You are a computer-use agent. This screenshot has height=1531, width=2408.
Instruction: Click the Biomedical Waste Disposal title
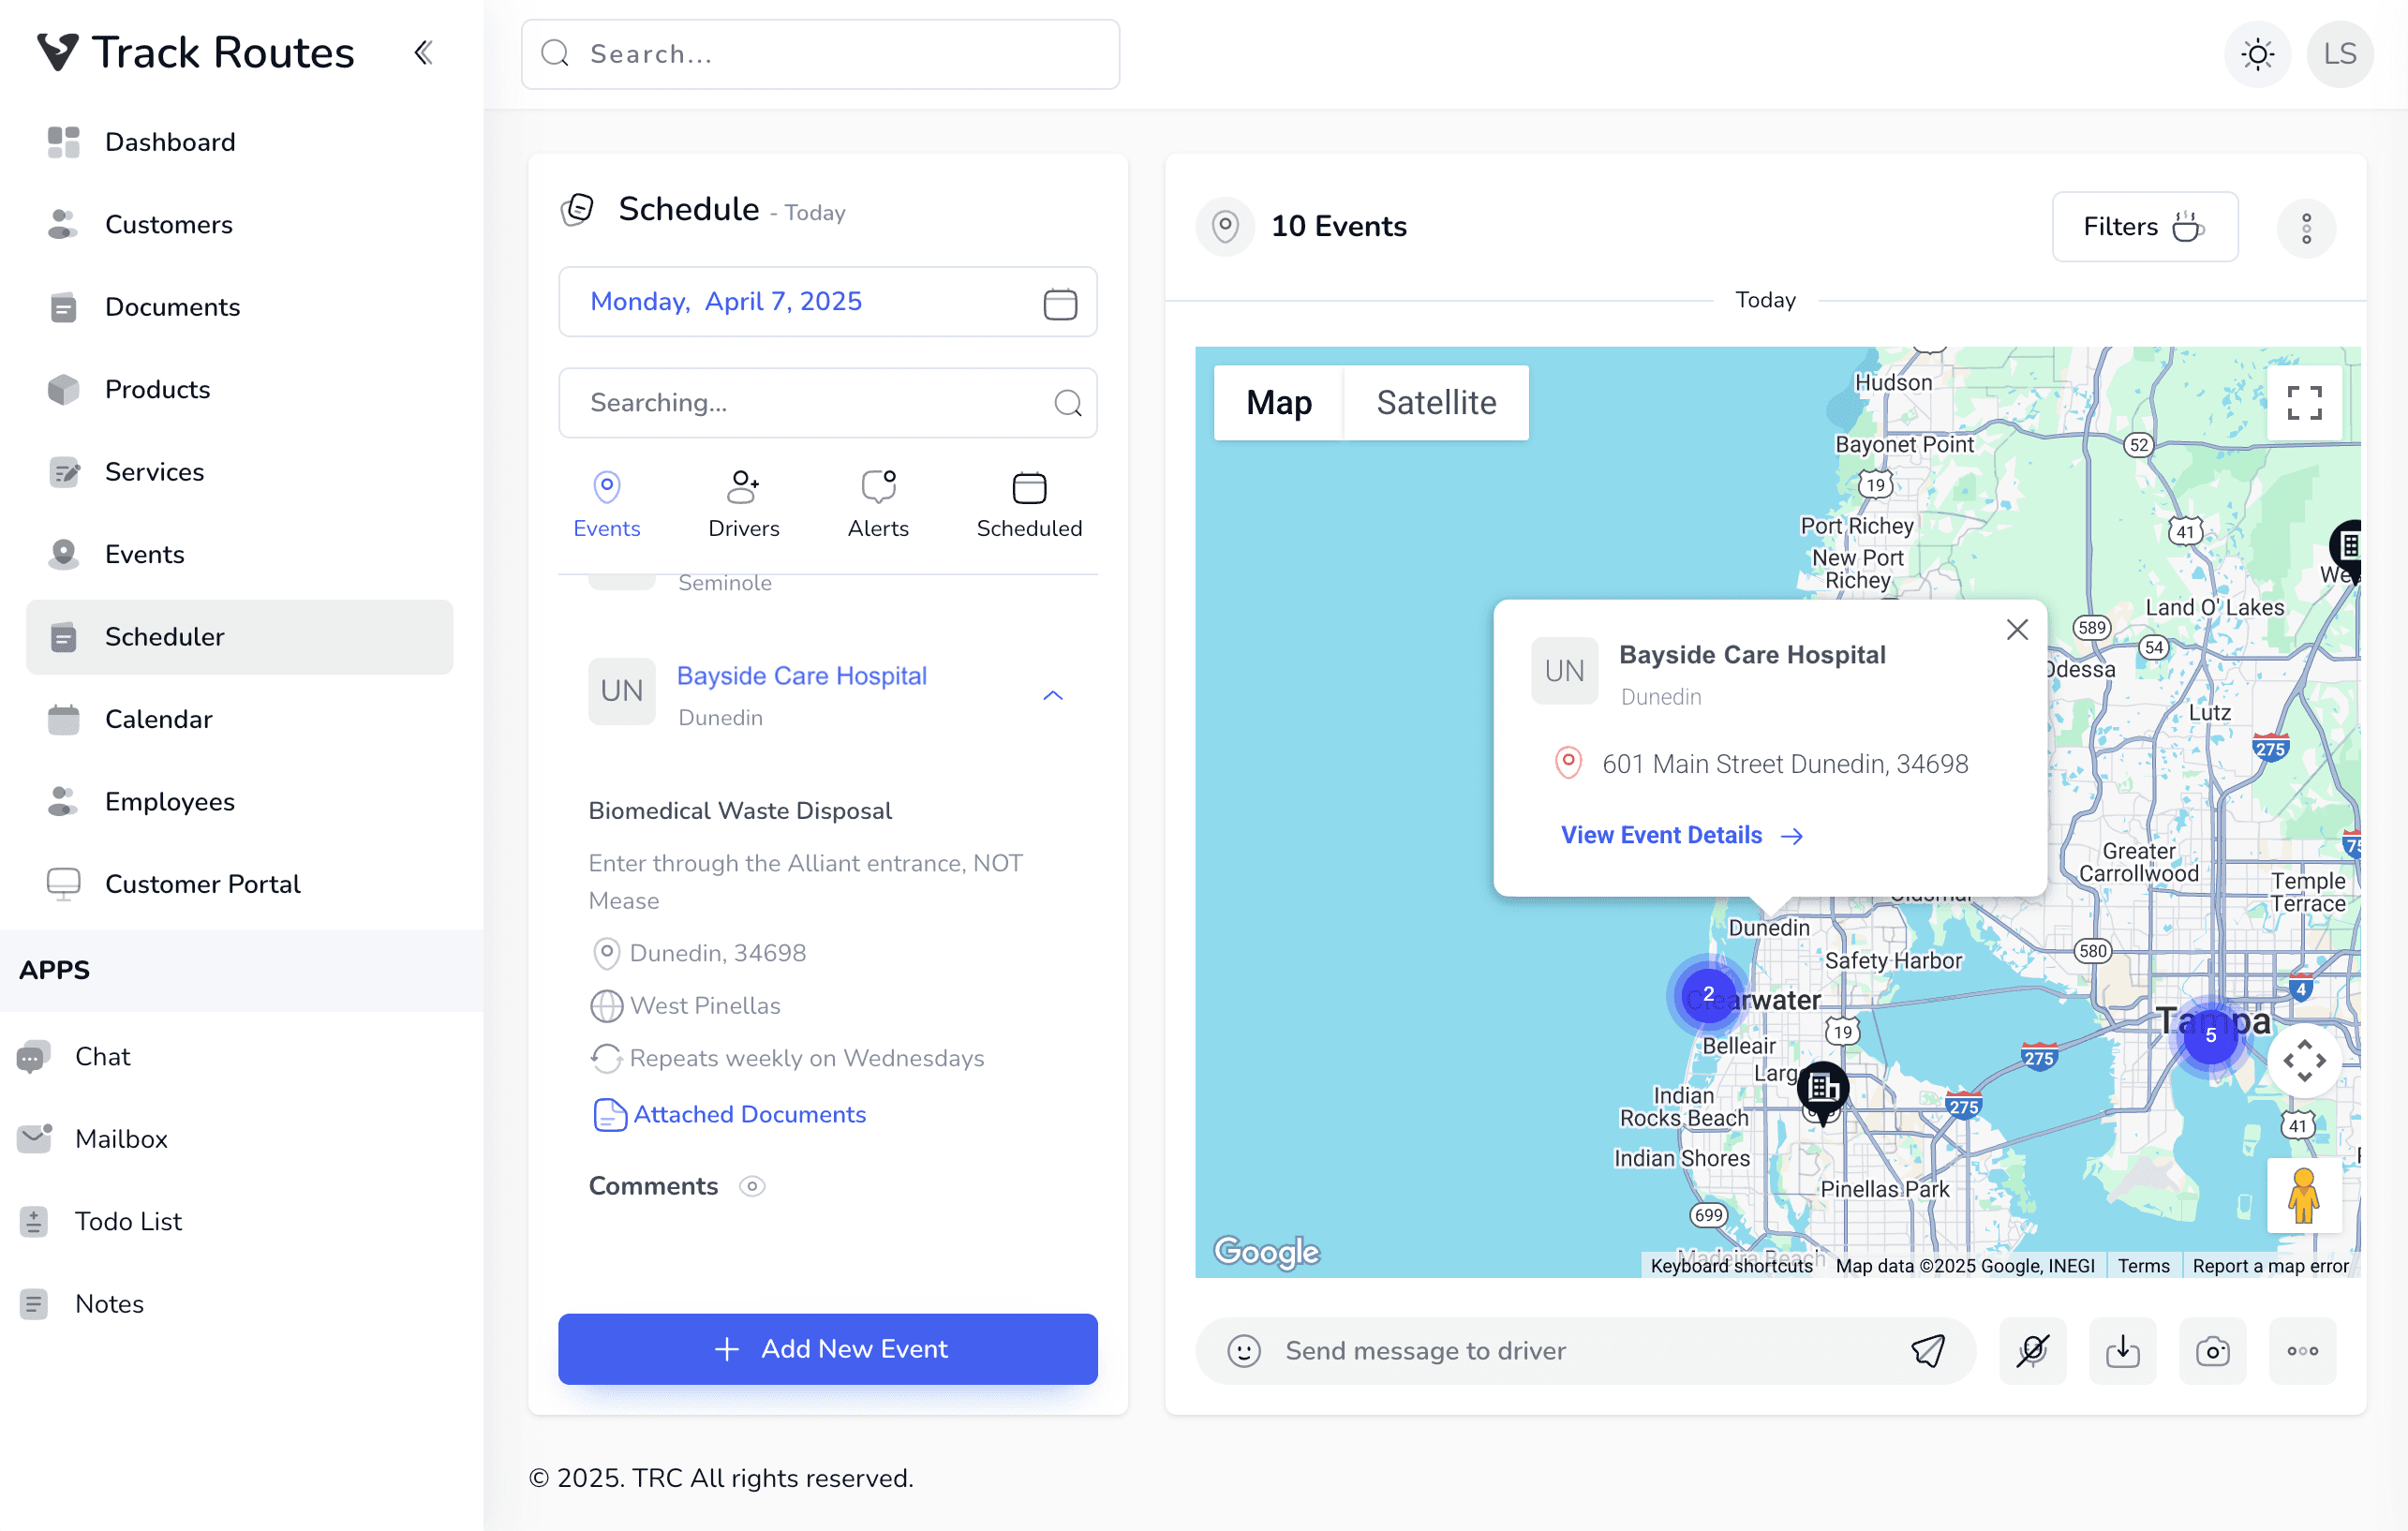tap(740, 811)
